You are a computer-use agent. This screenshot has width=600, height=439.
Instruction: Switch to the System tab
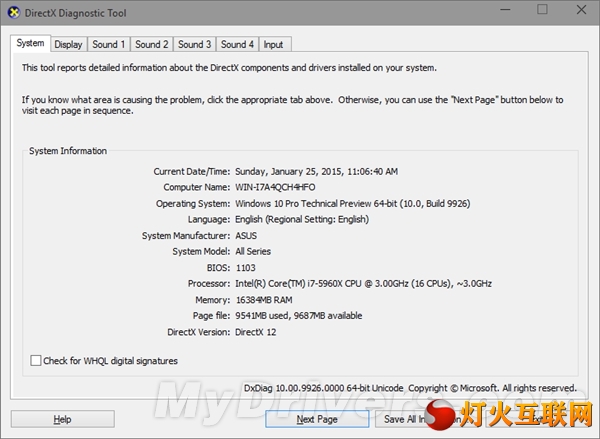30,43
